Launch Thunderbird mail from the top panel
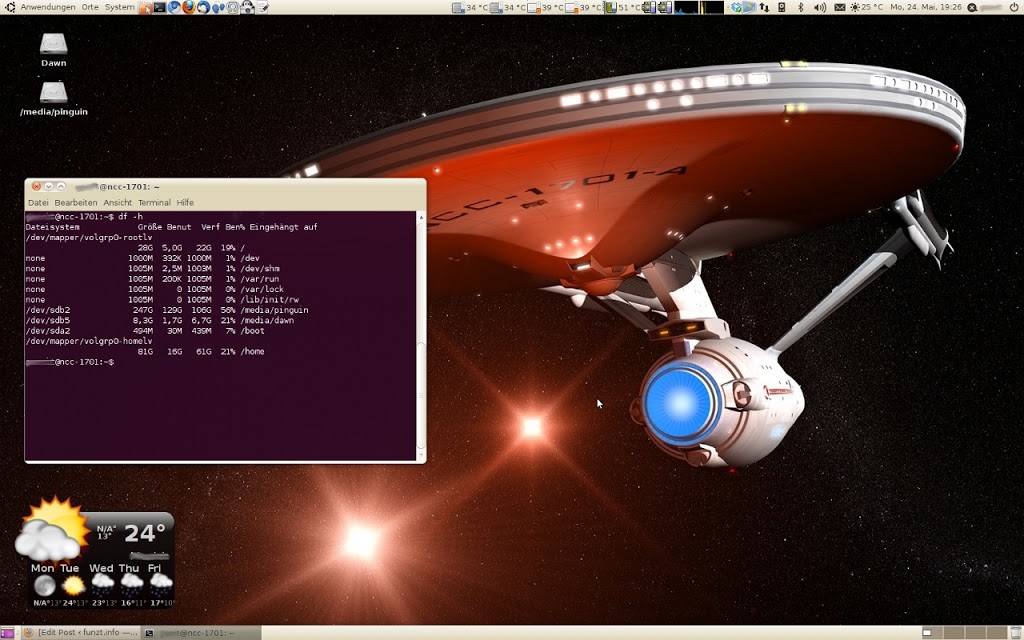 204,7
